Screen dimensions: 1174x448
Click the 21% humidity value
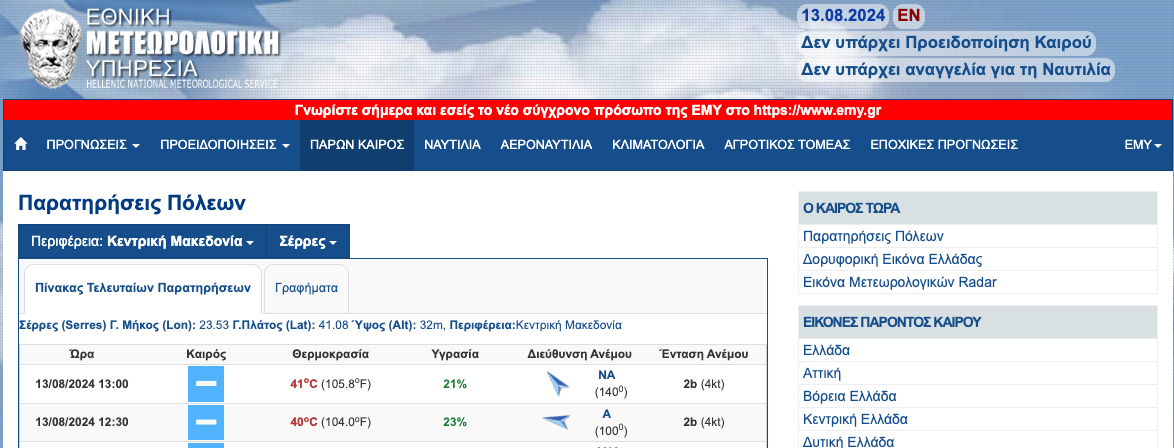[454, 384]
